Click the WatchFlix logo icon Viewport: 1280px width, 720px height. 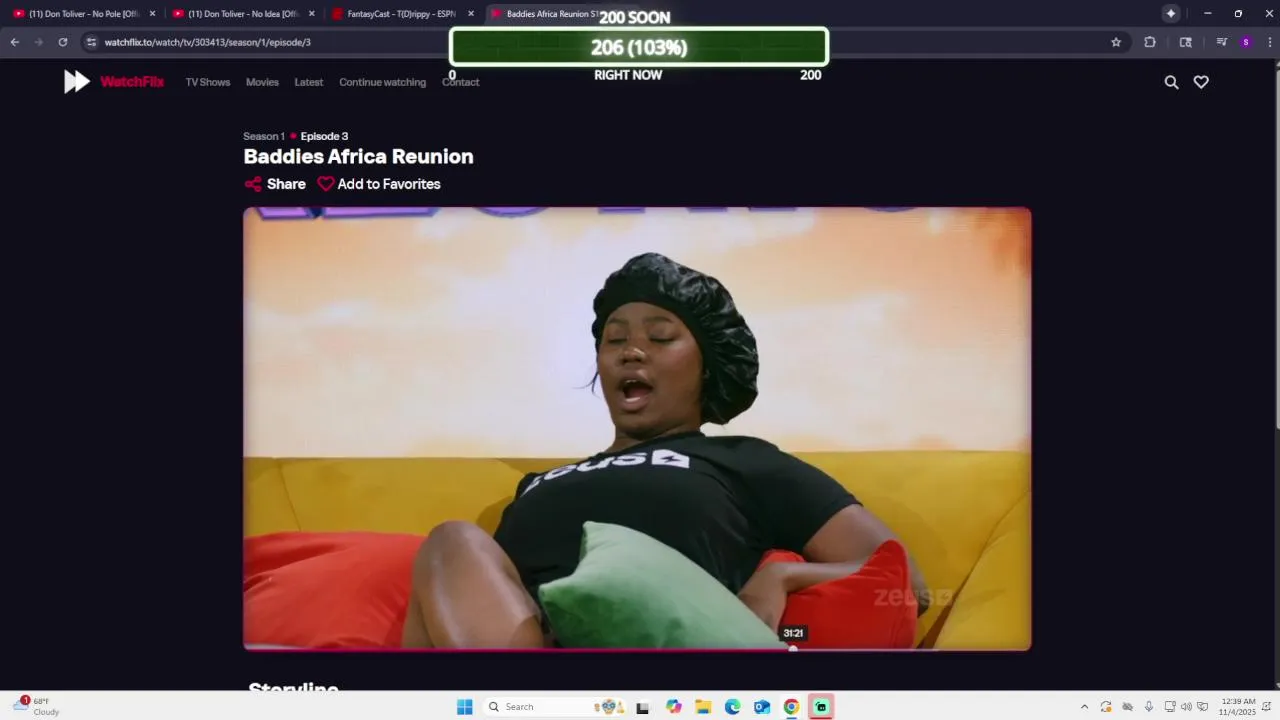(77, 82)
